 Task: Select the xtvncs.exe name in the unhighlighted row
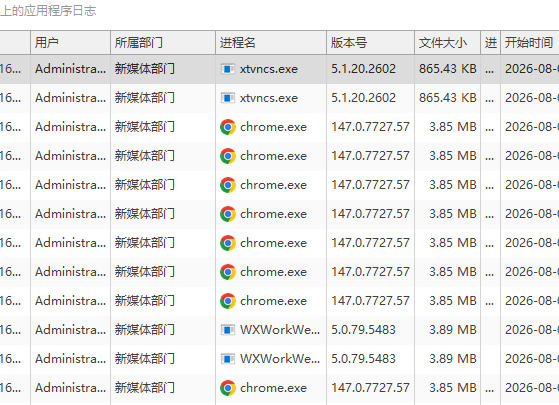click(269, 98)
